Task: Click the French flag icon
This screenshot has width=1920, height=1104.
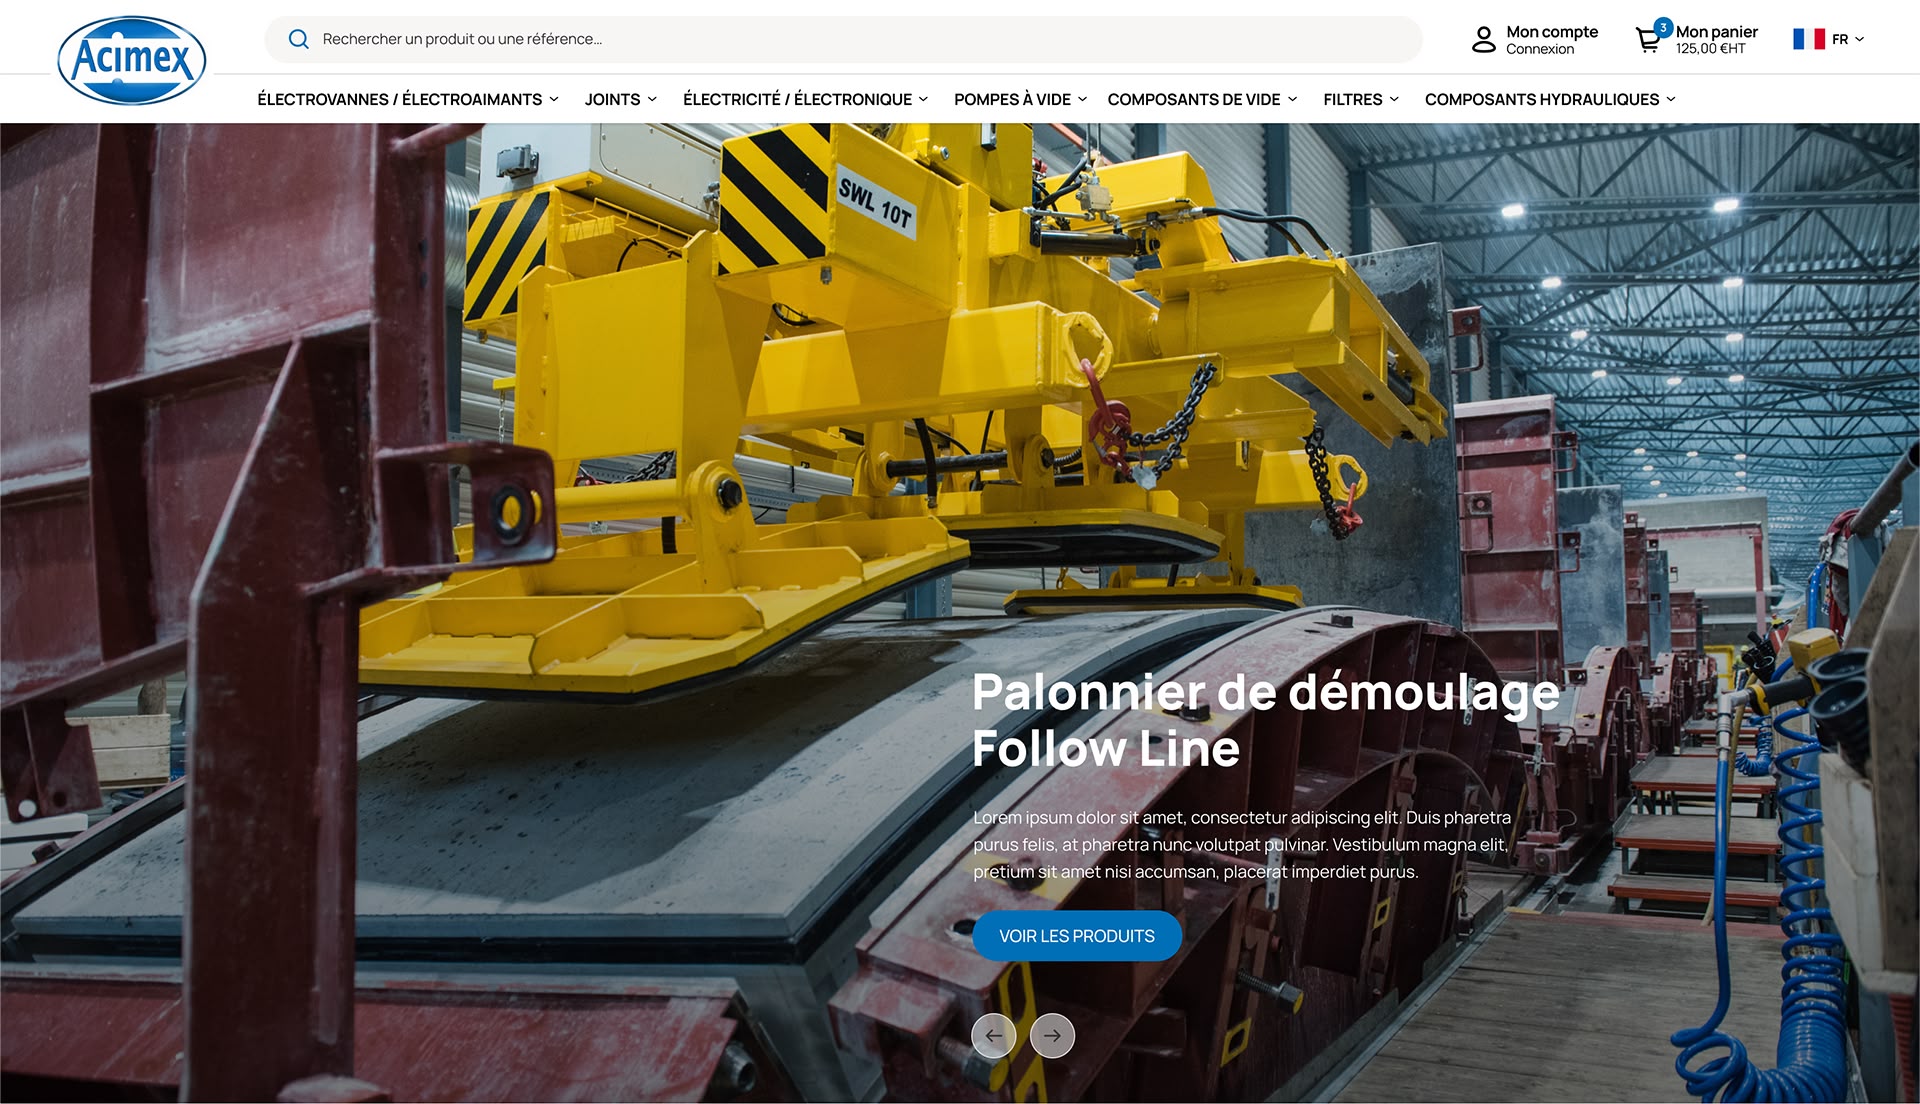Action: [1808, 39]
